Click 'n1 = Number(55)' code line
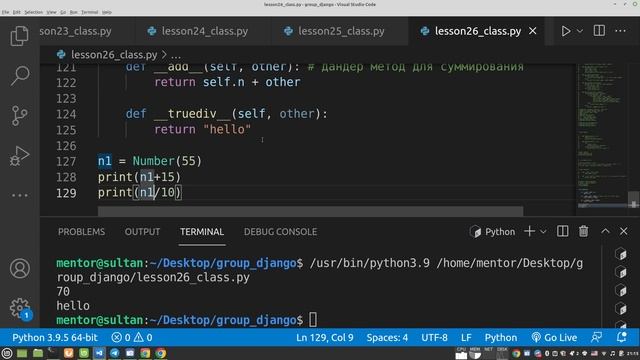Viewport: 640px width, 360px height. click(149, 161)
